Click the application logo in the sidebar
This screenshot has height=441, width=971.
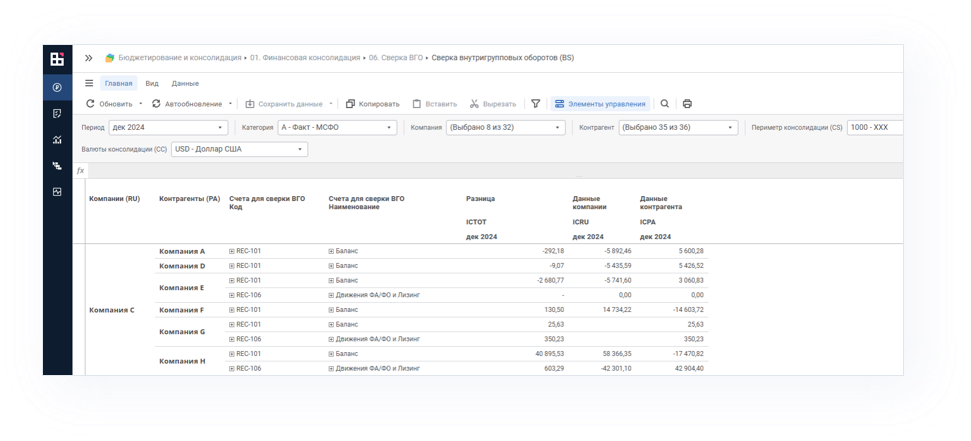click(x=57, y=59)
